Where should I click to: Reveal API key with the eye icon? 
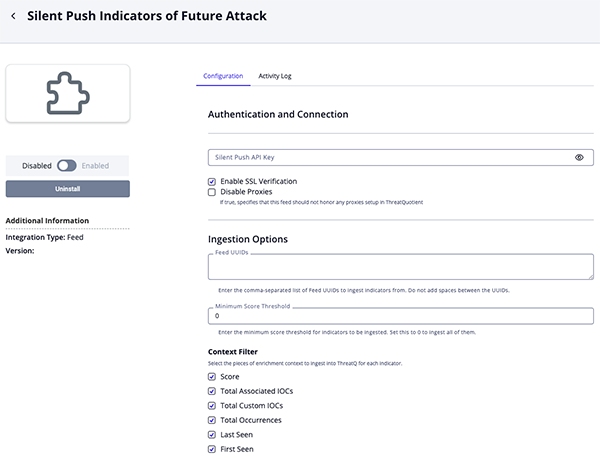pos(579,158)
